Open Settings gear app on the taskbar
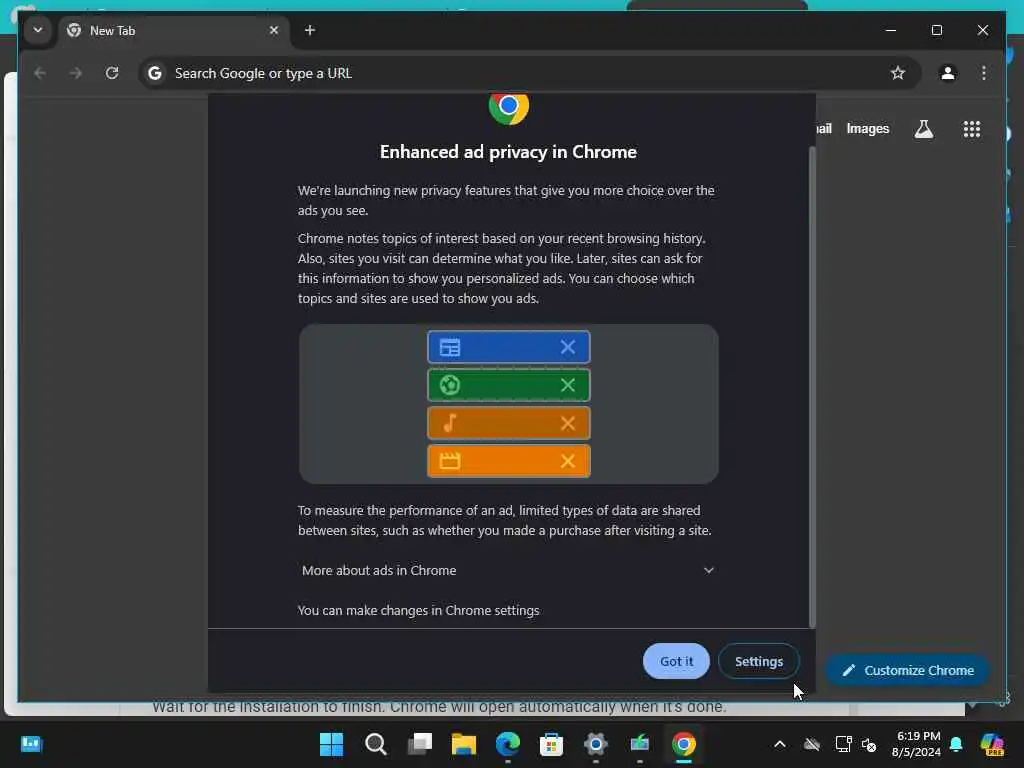The width and height of the screenshot is (1024, 768). pyautogui.click(x=596, y=744)
